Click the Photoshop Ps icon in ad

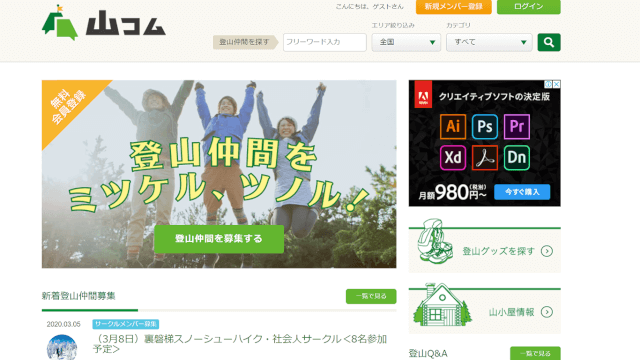click(484, 127)
